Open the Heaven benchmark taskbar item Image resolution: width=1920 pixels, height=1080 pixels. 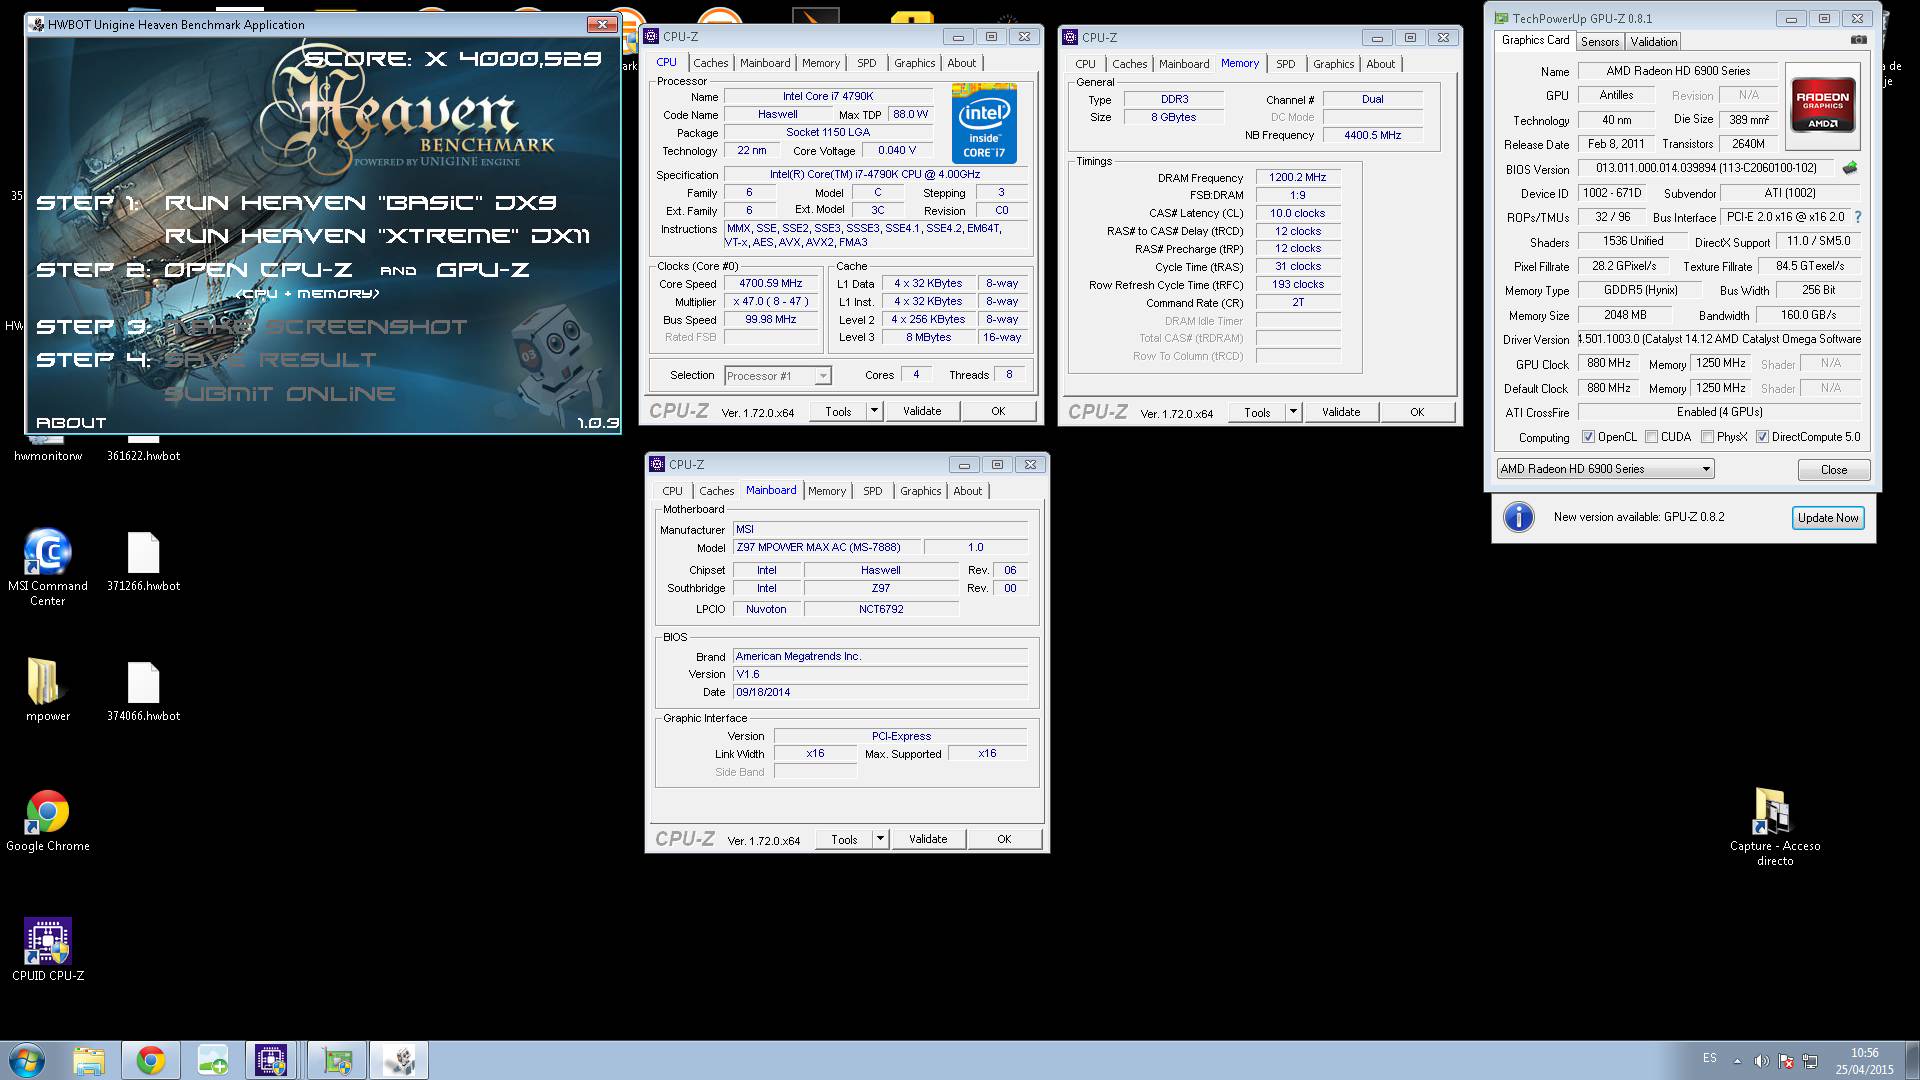[x=399, y=1060]
